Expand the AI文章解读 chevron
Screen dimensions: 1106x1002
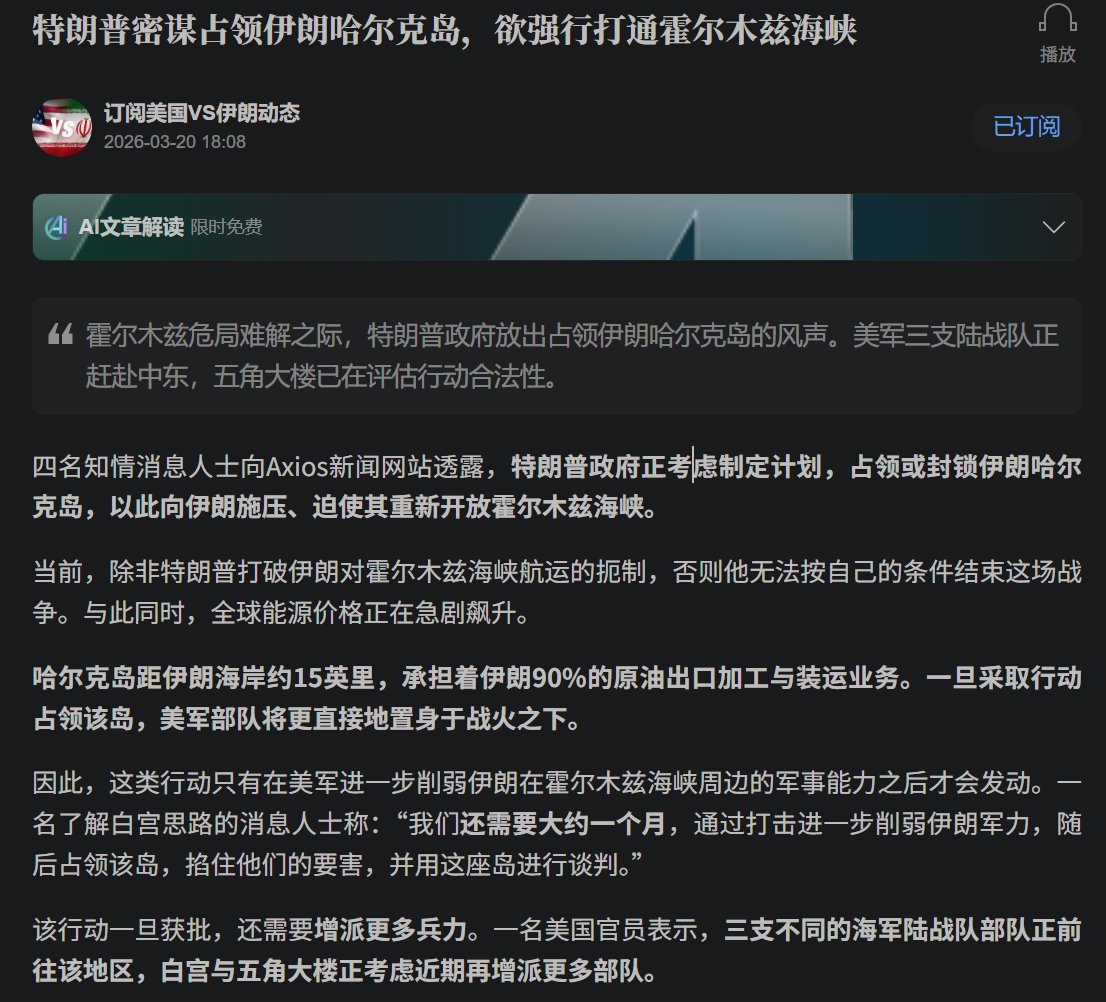pyautogui.click(x=1053, y=227)
